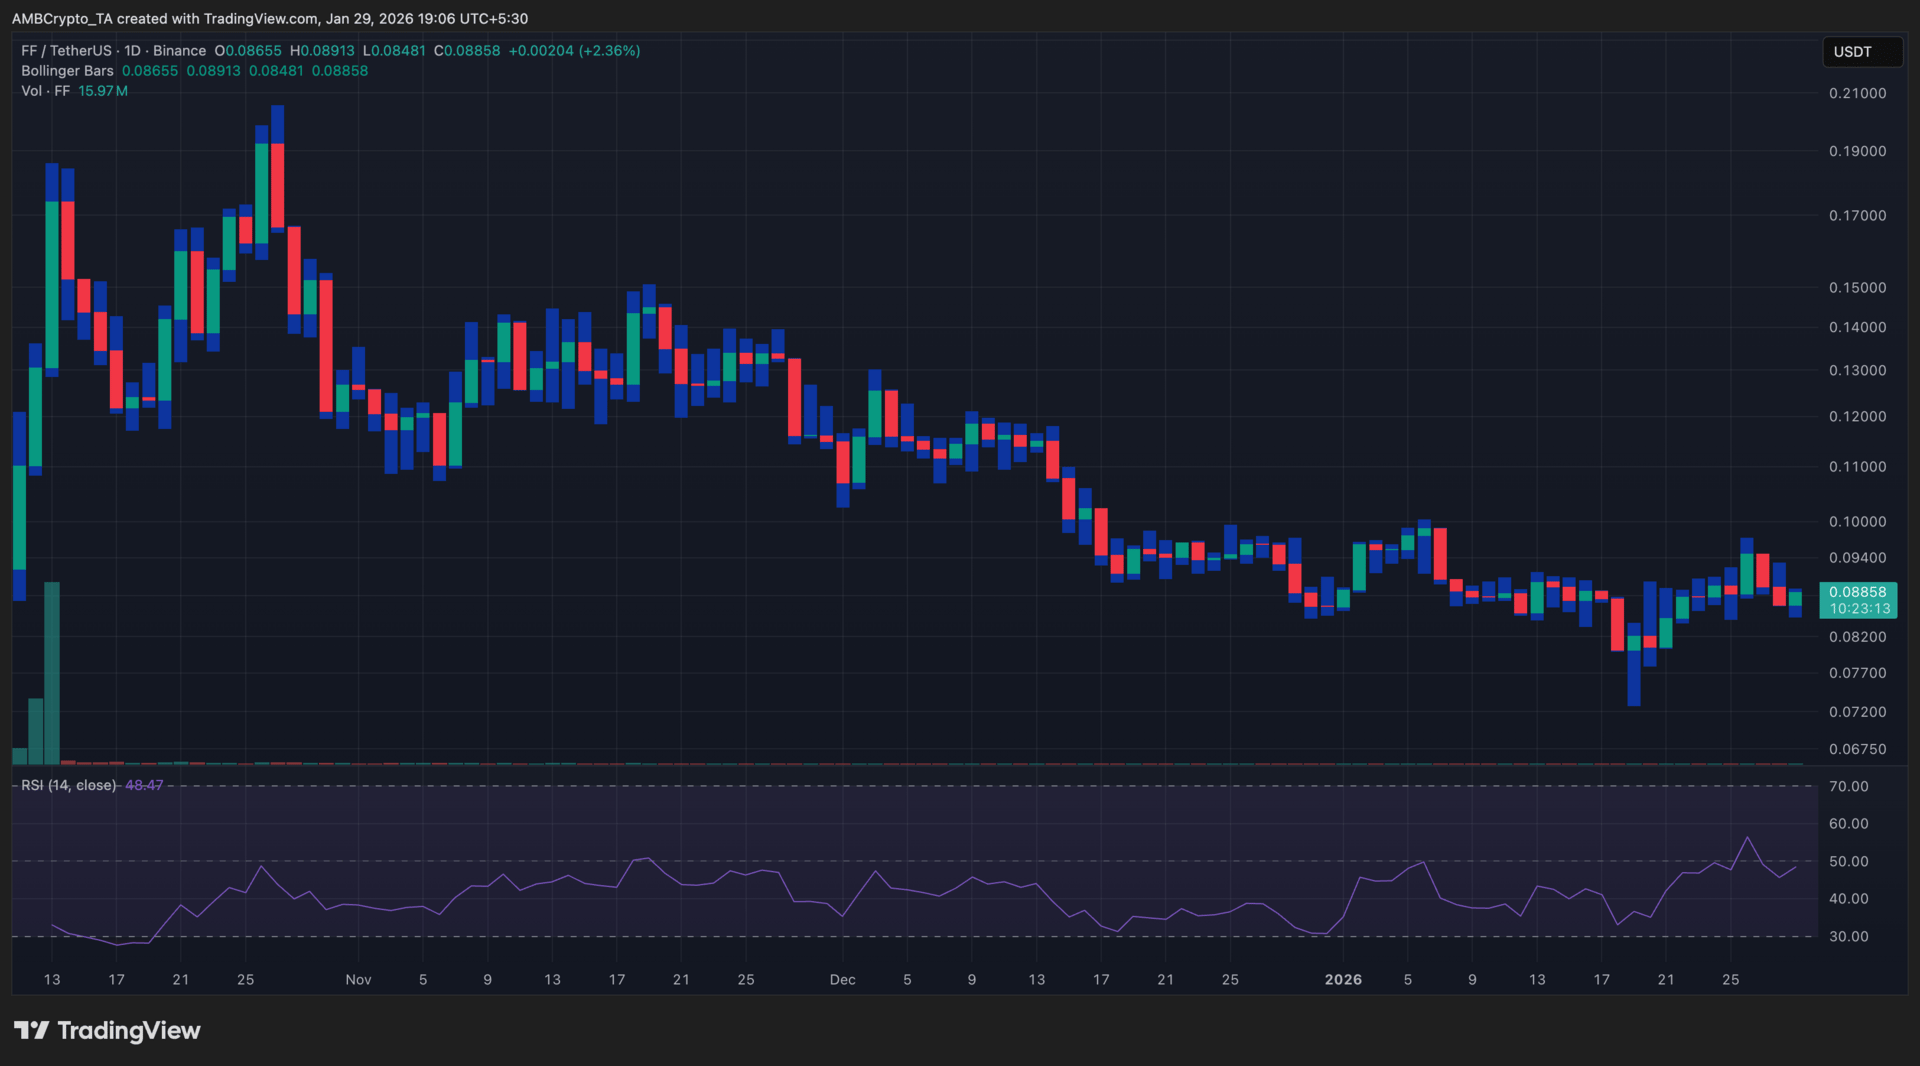Click the Vol · FF indicator label

[x=46, y=91]
